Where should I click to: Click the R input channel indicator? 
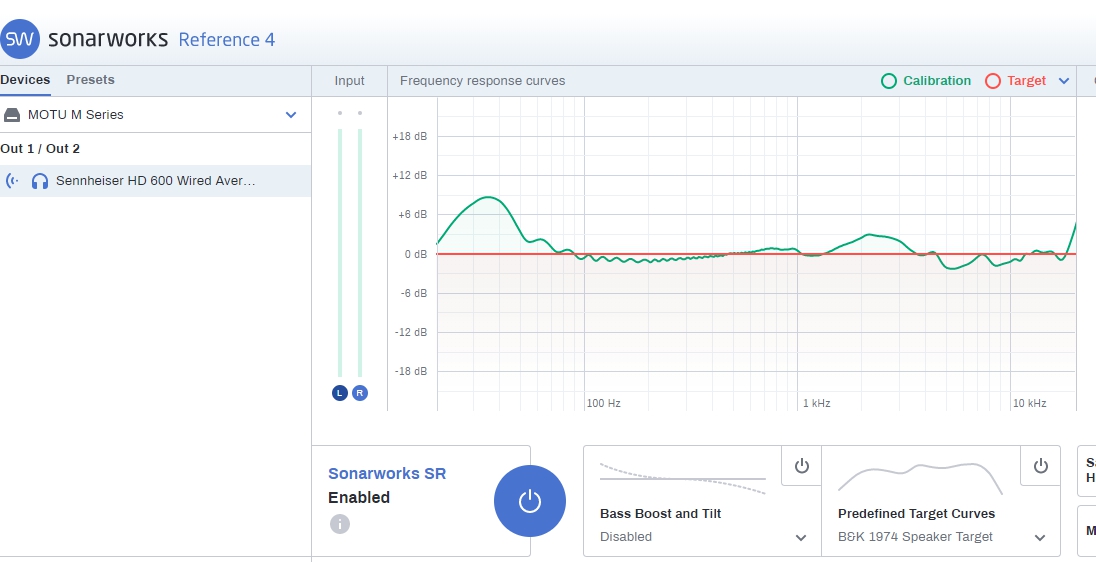(360, 393)
